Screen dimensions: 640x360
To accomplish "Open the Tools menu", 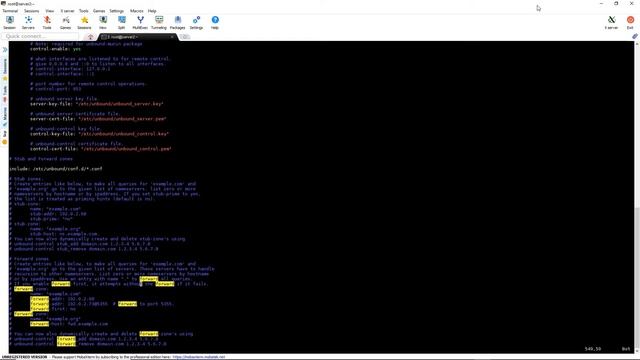I will coord(84,11).
